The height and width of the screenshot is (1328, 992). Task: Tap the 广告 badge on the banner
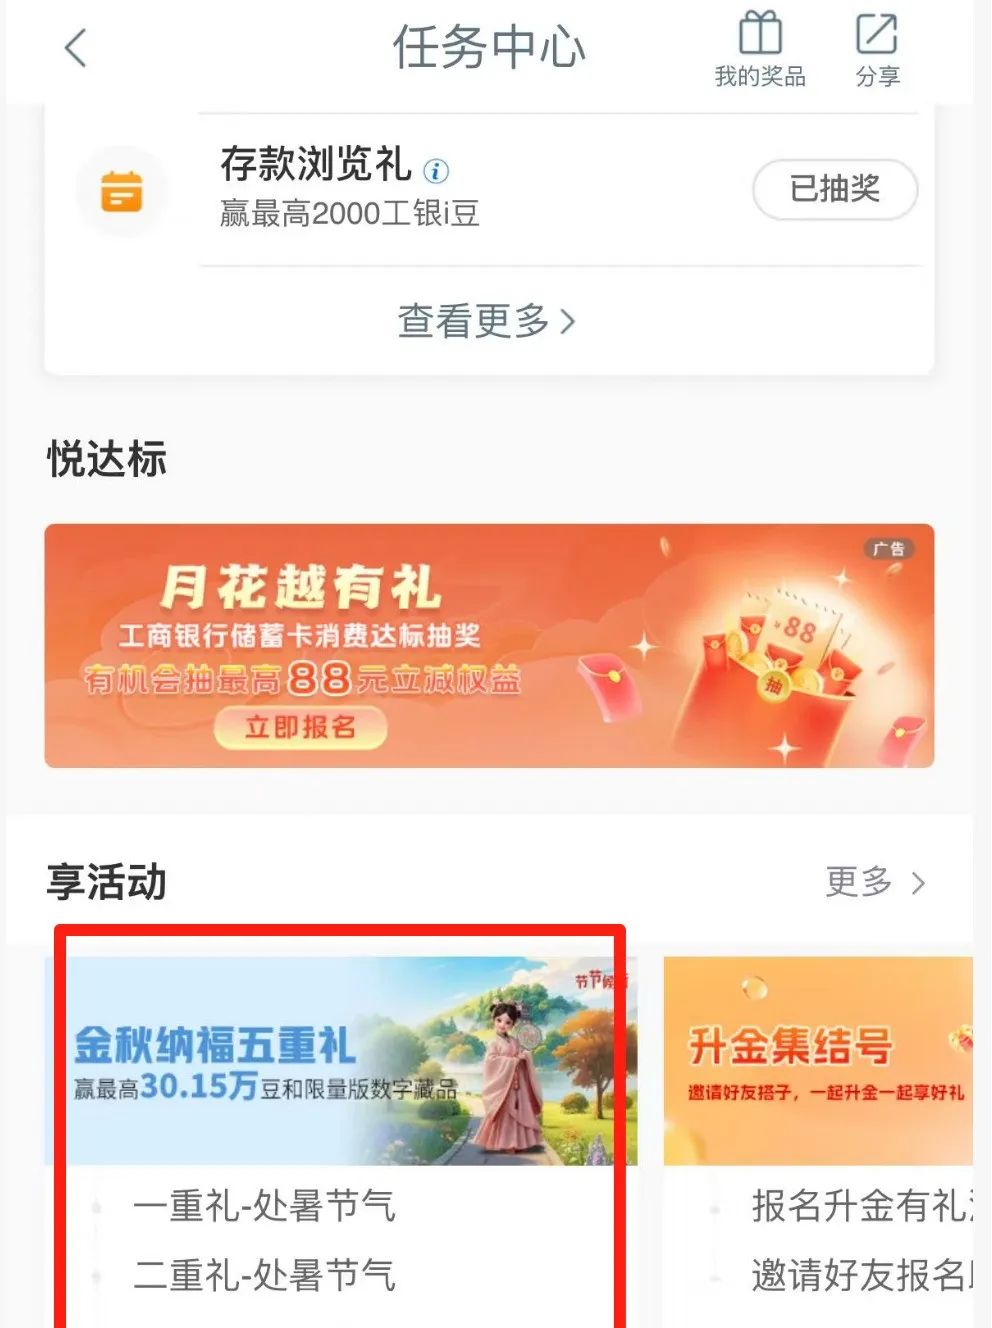click(x=888, y=549)
